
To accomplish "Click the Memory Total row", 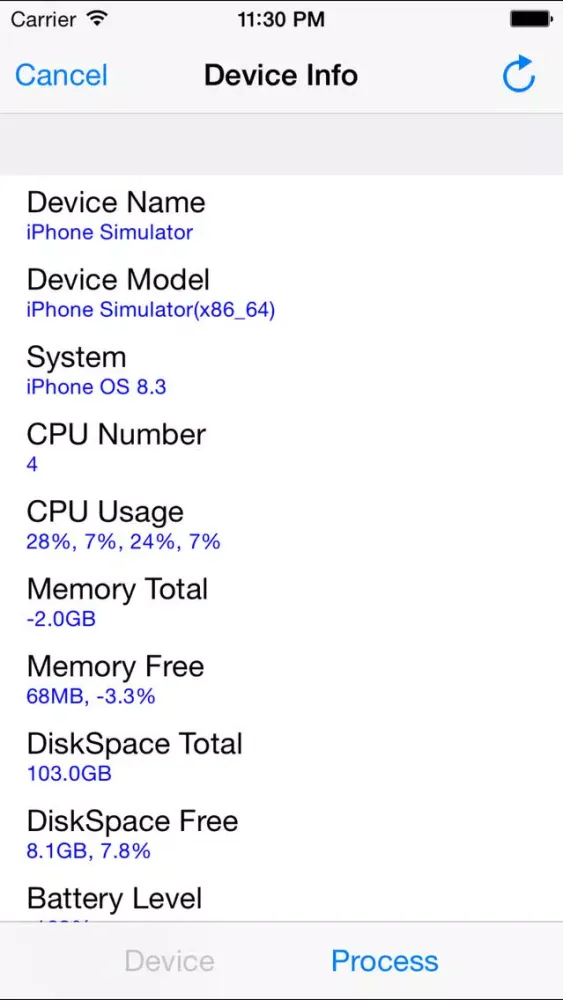I will tap(281, 601).
